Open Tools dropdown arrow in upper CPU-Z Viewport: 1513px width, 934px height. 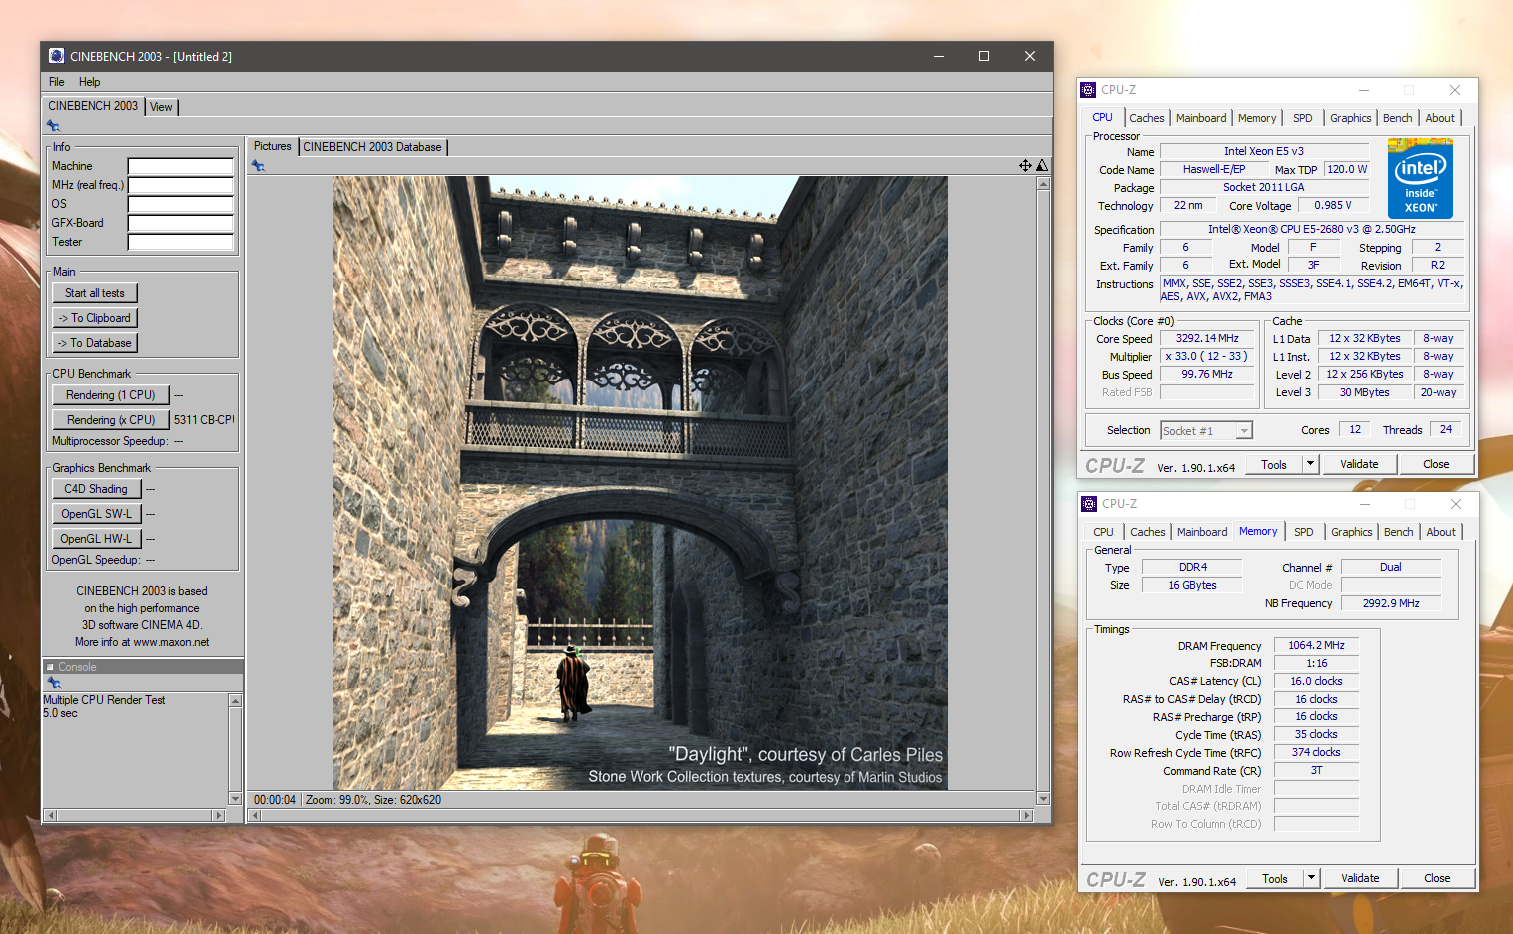point(1311,464)
